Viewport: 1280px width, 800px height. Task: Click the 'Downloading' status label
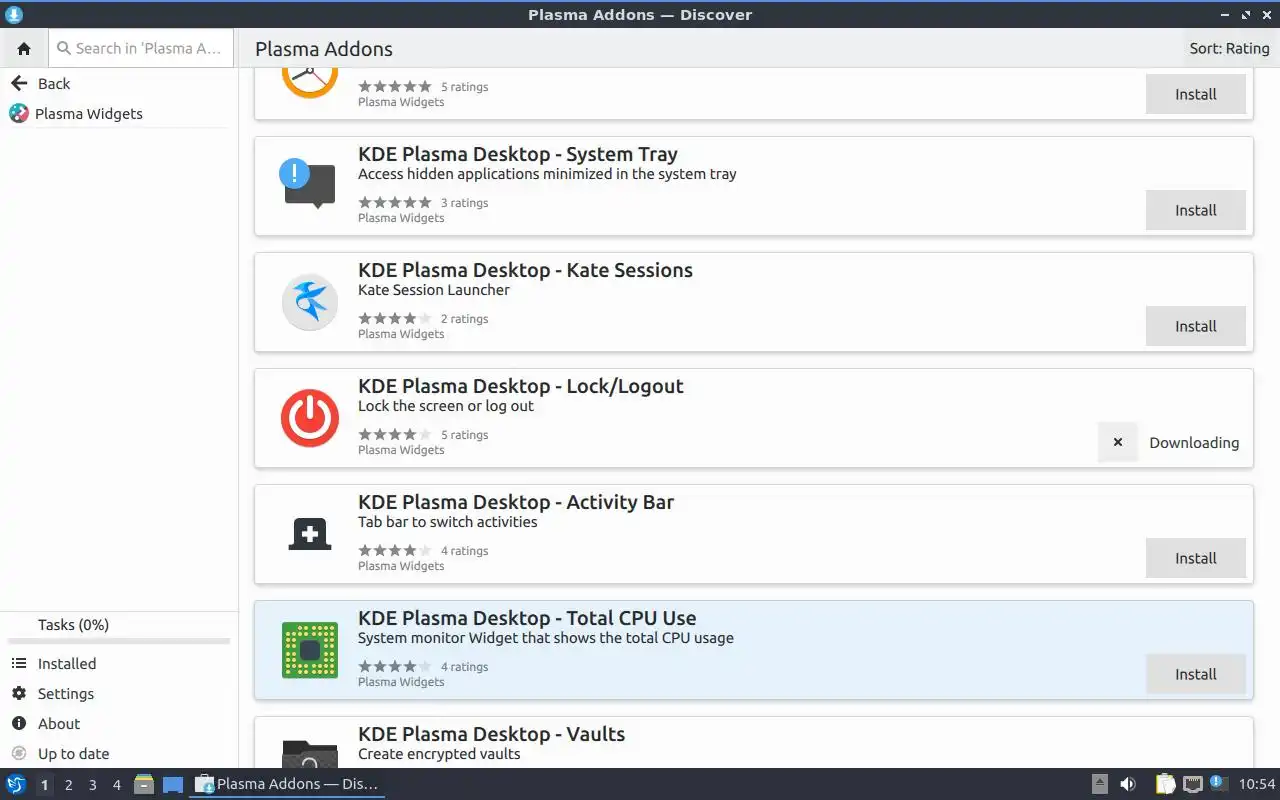tap(1194, 443)
